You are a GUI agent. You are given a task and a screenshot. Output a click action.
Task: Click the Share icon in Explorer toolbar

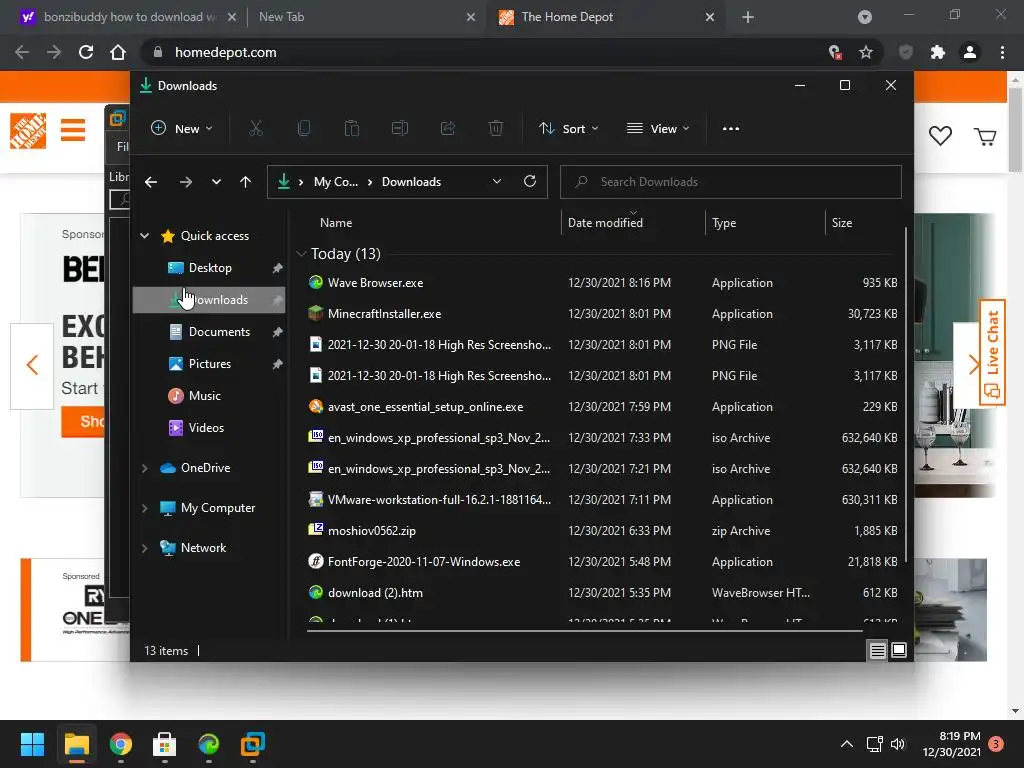tap(448, 129)
